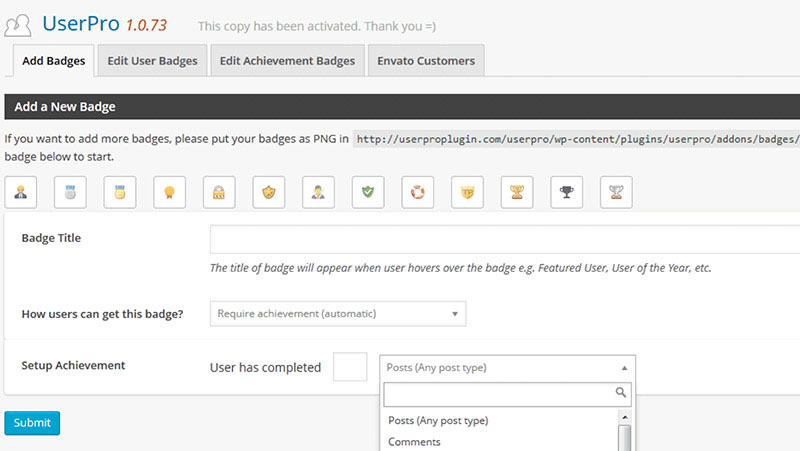Select the lifebuoy badge

pyautogui.click(x=418, y=192)
